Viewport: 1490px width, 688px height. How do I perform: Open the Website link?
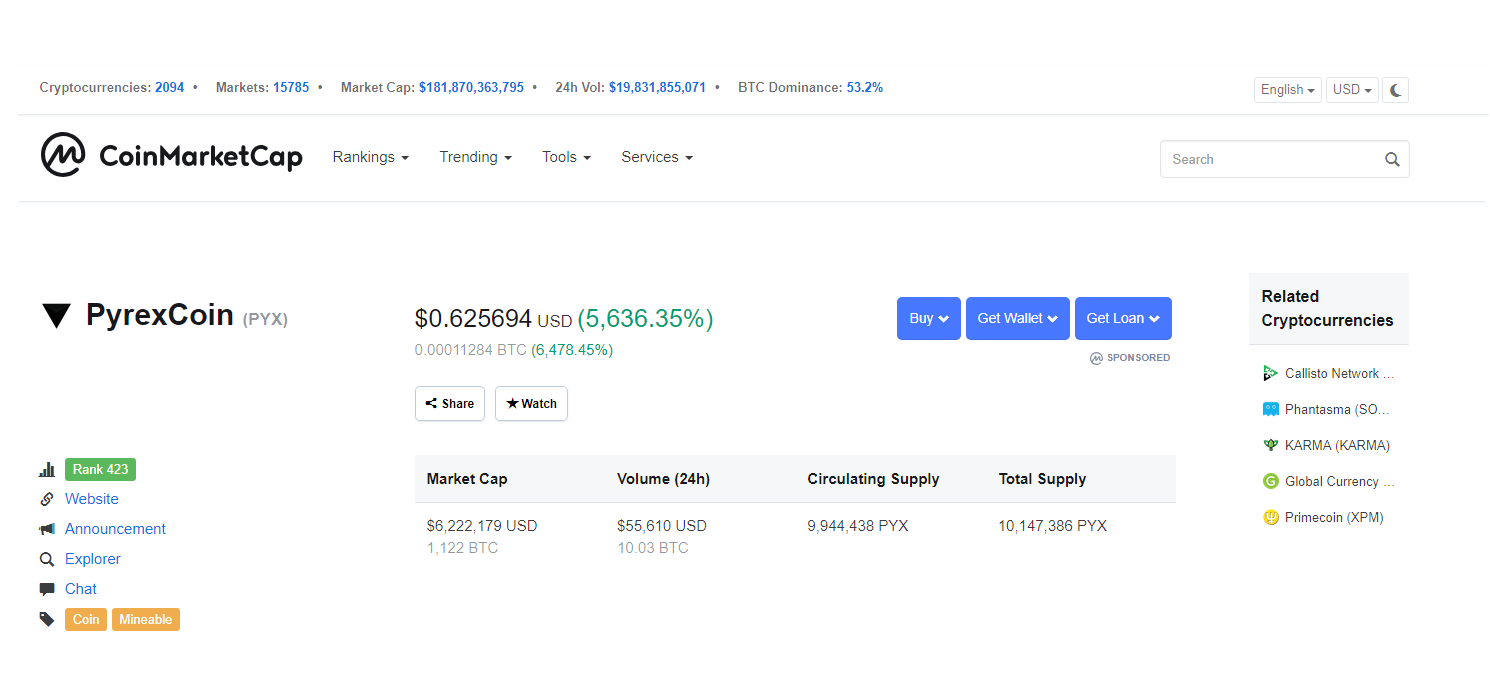click(x=92, y=499)
